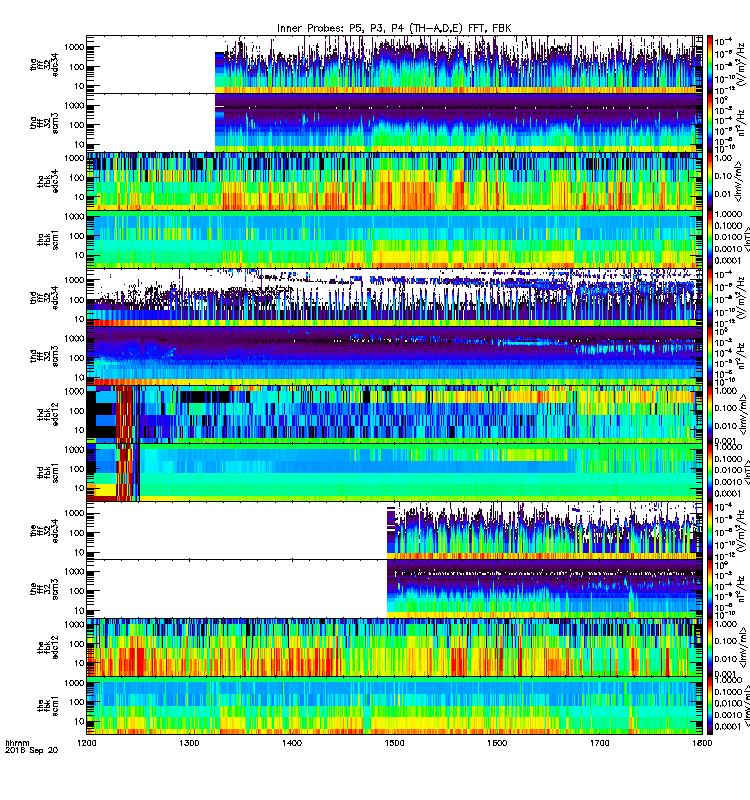Click the thd fff scm3 spectrogram panel

pyautogui.click(x=394, y=356)
